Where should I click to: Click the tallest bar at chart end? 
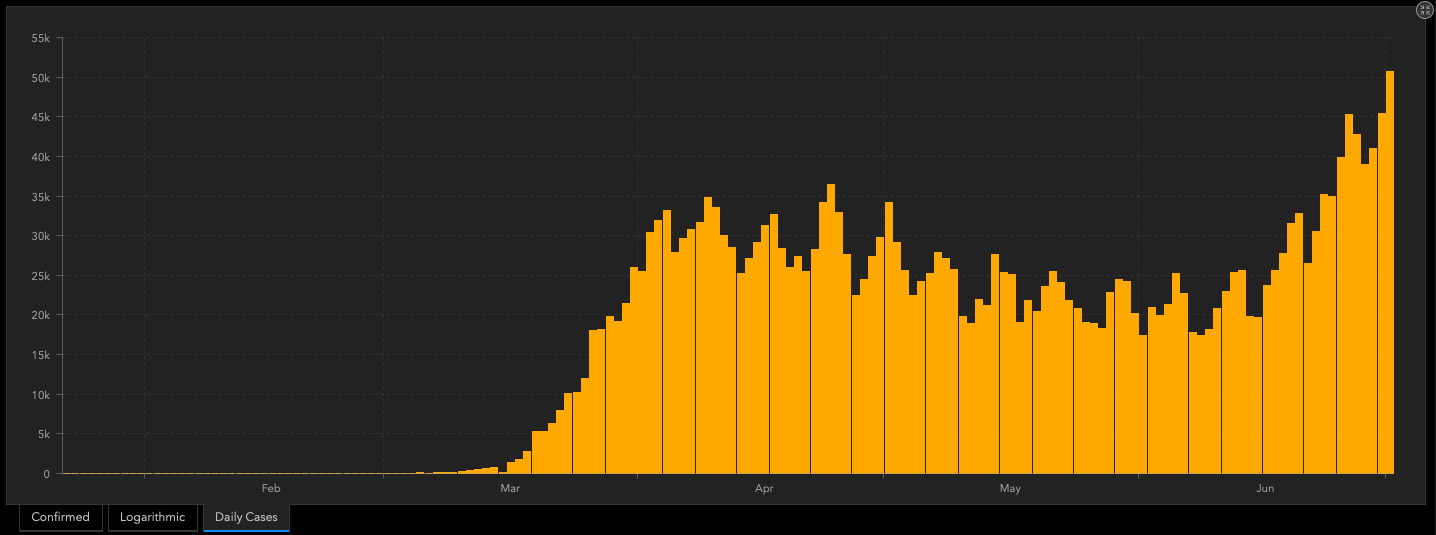1390,272
